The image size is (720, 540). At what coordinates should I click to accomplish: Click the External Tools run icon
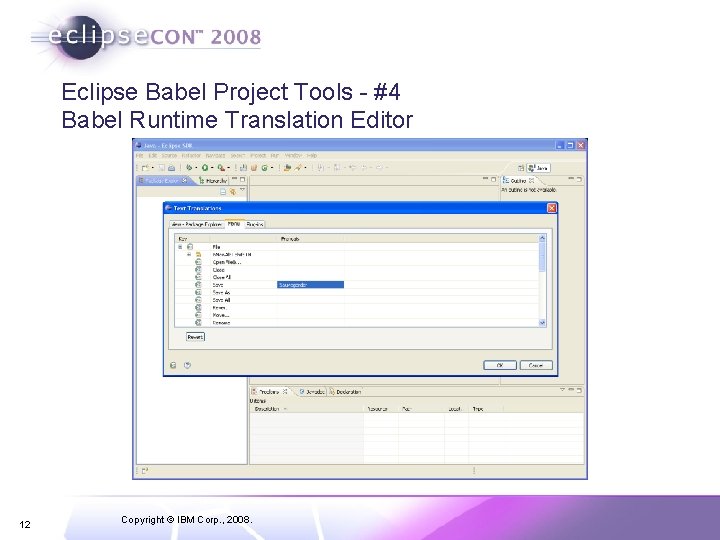click(221, 168)
